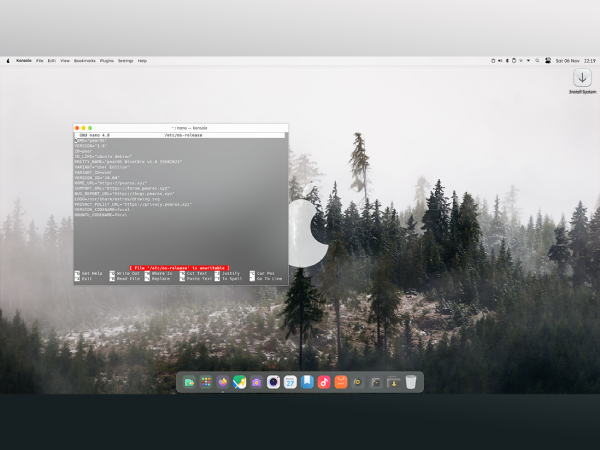This screenshot has height=450, width=600.
Task: Open the File menu
Action: point(40,61)
